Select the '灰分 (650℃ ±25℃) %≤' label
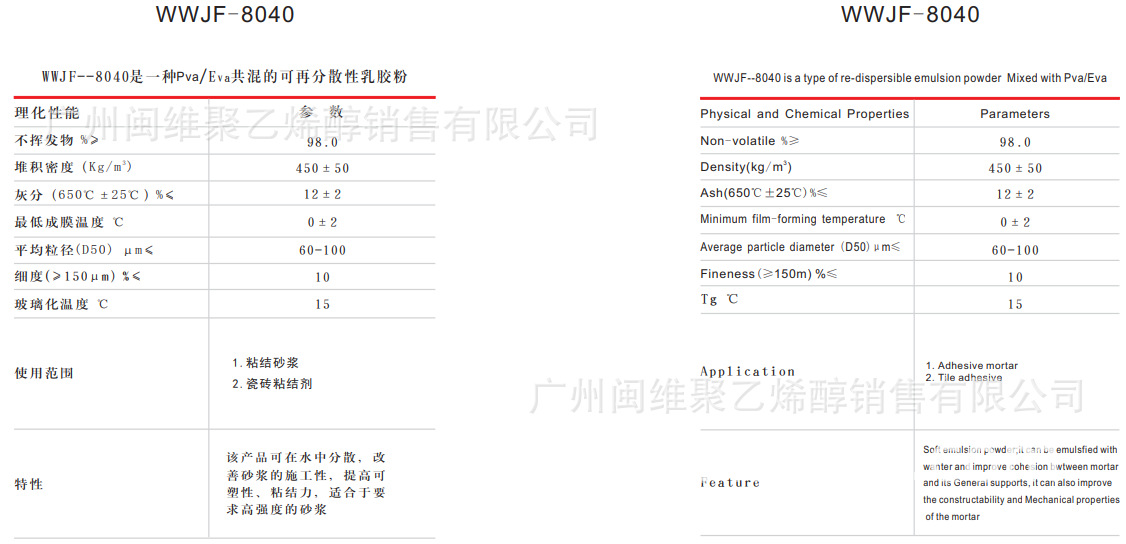1126x544 pixels. pos(94,195)
